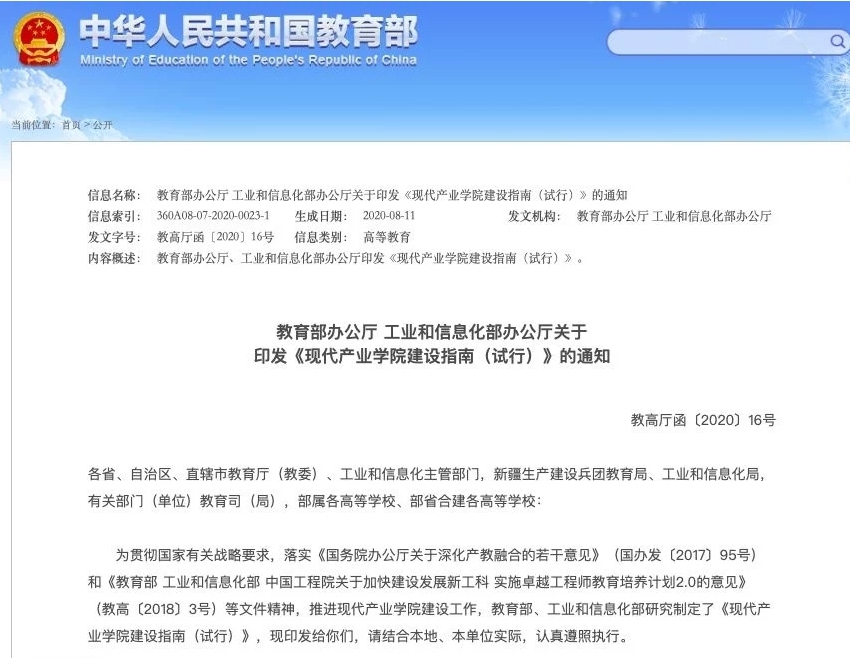Click the 发文机构 label
Image resolution: width=850 pixels, height=658 pixels.
point(534,216)
